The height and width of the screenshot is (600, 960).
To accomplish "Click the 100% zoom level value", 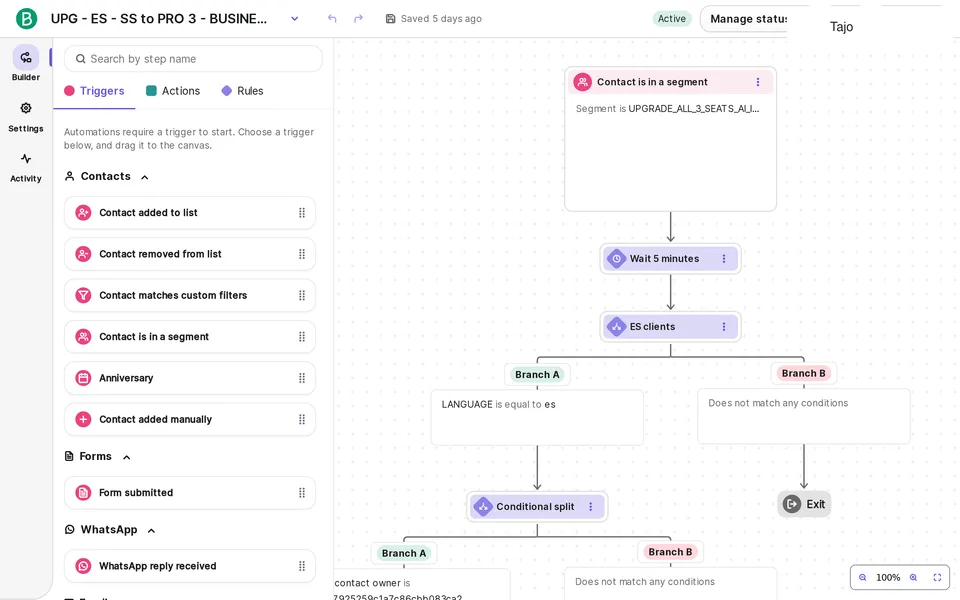I will tap(888, 577).
